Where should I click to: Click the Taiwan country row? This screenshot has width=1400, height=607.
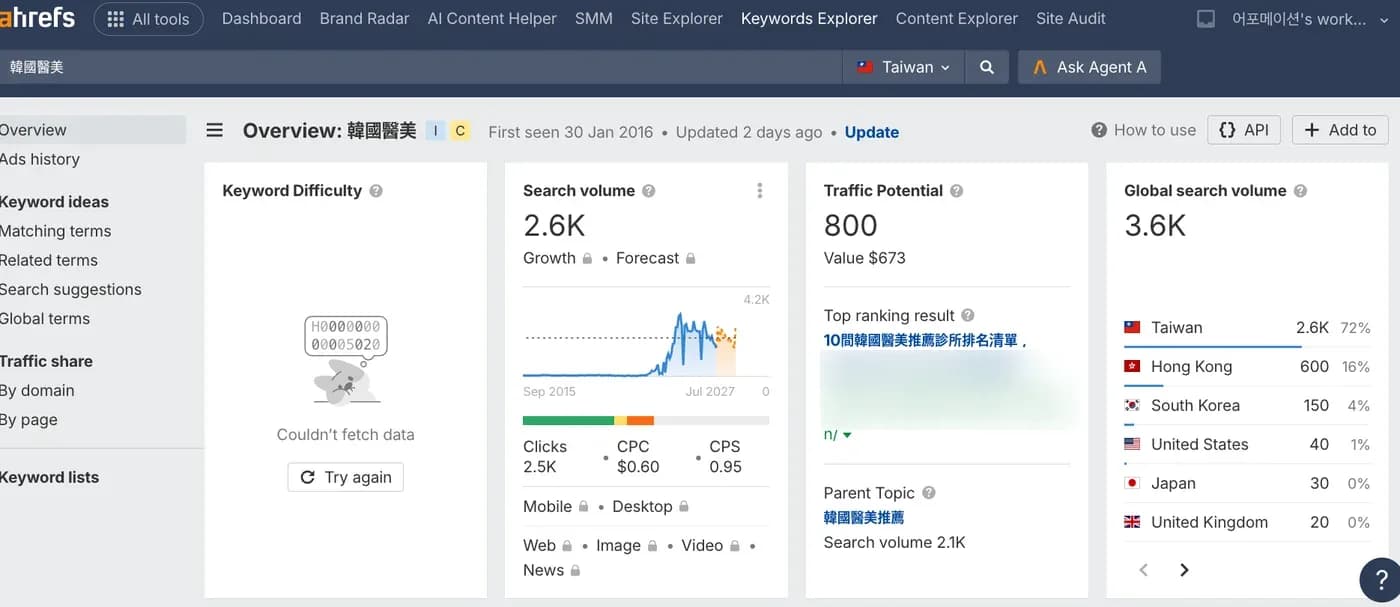click(x=1247, y=328)
